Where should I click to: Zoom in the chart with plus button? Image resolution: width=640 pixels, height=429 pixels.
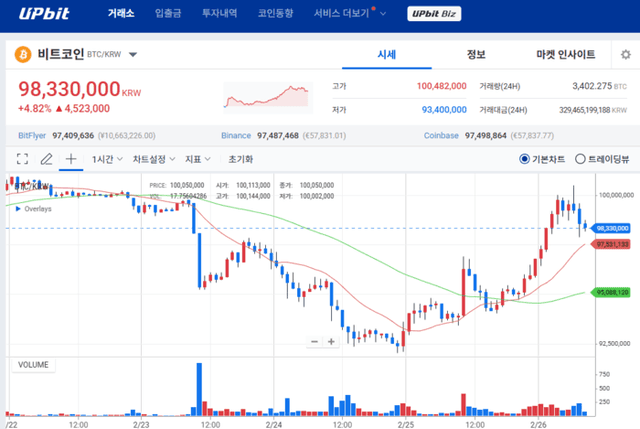coord(331,342)
